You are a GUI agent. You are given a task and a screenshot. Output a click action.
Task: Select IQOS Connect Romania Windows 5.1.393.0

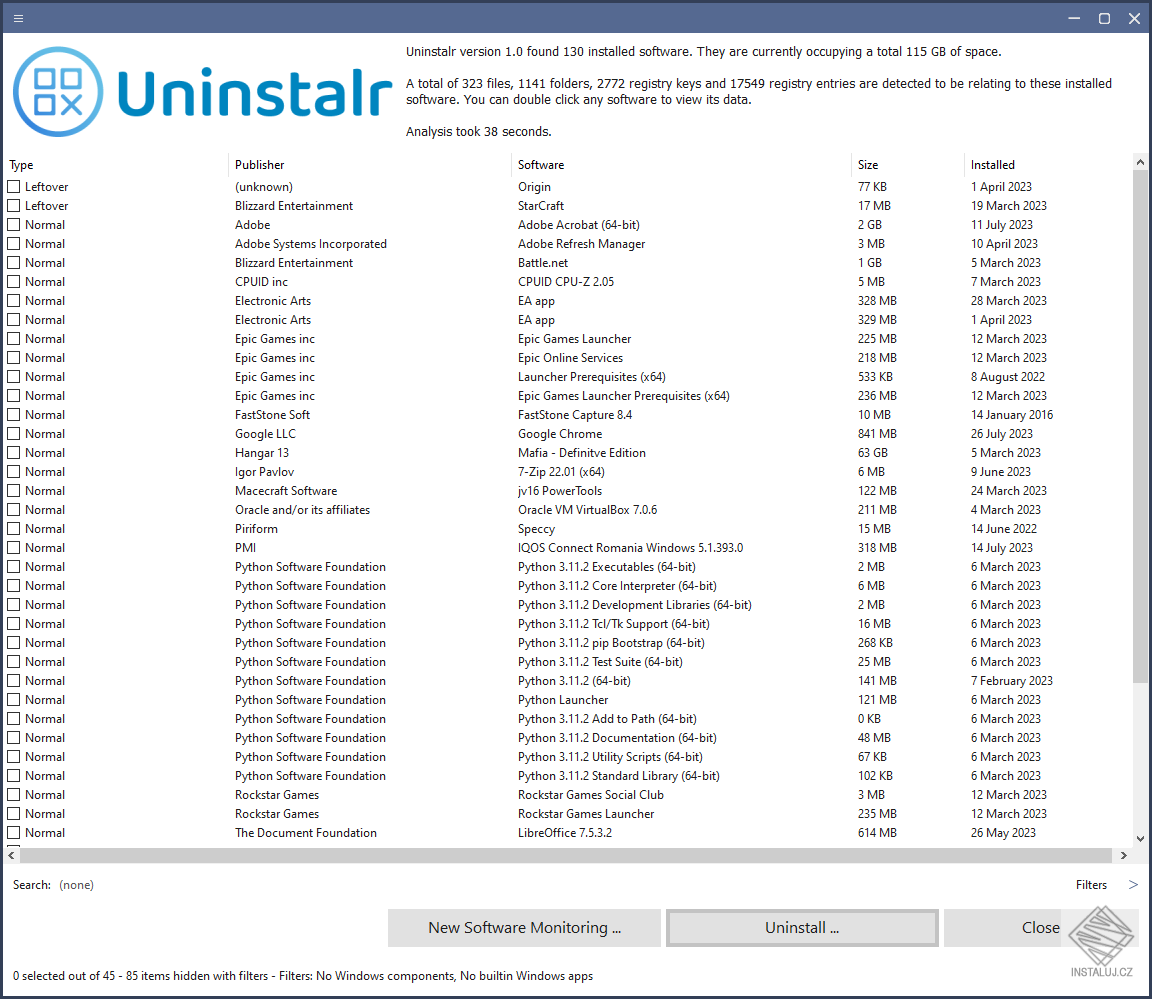click(630, 548)
